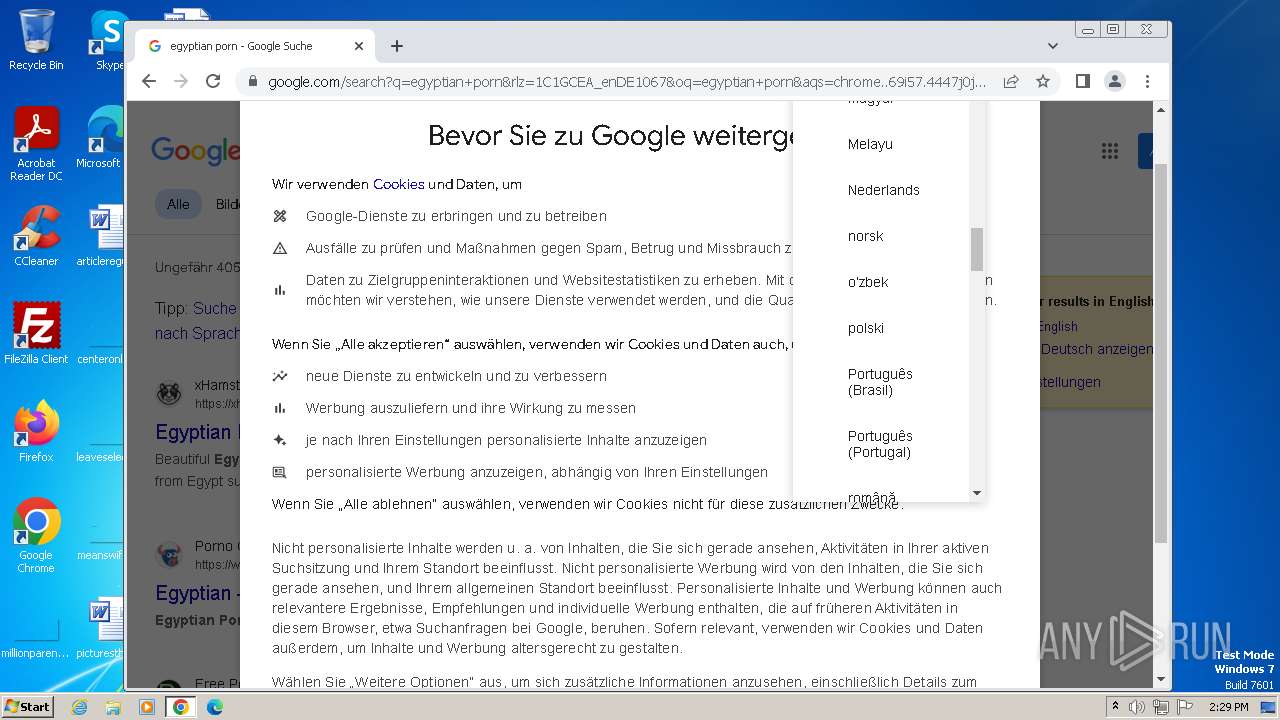
Task: Open the share page icon in address bar
Action: 1011,81
